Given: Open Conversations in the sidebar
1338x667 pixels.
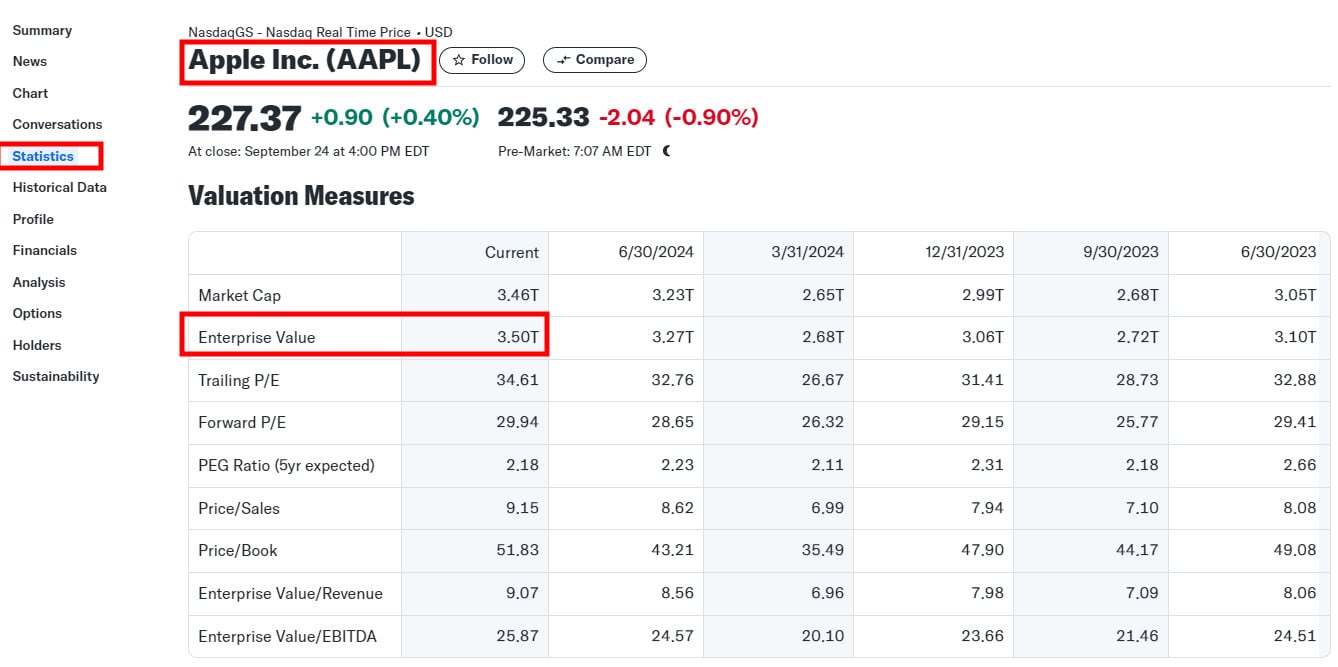Looking at the screenshot, I should click(57, 124).
